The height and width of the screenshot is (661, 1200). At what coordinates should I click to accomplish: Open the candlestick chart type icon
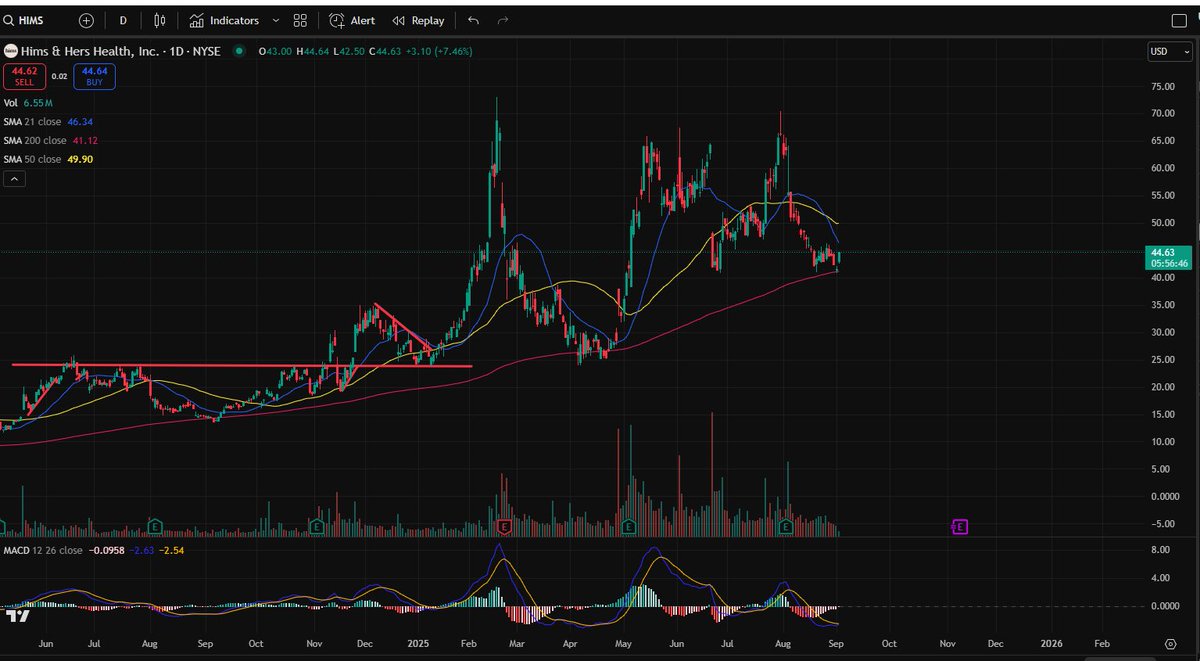(x=160, y=20)
